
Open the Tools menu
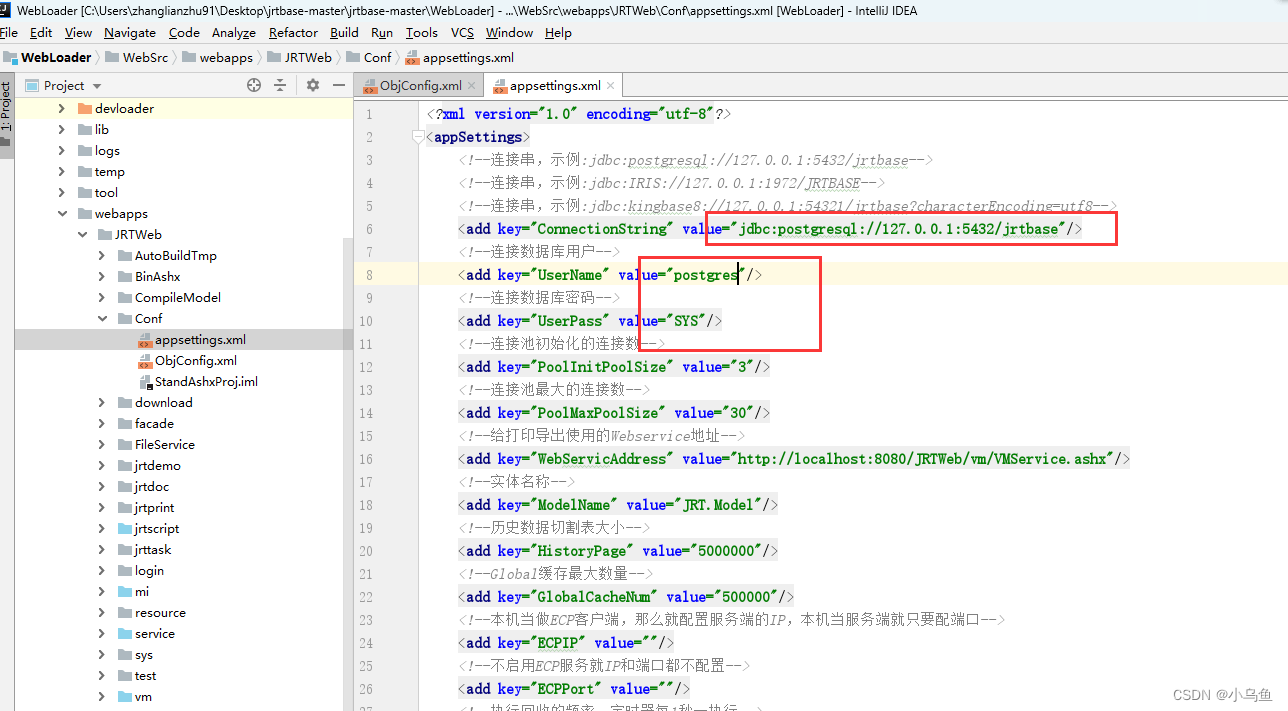[x=422, y=33]
